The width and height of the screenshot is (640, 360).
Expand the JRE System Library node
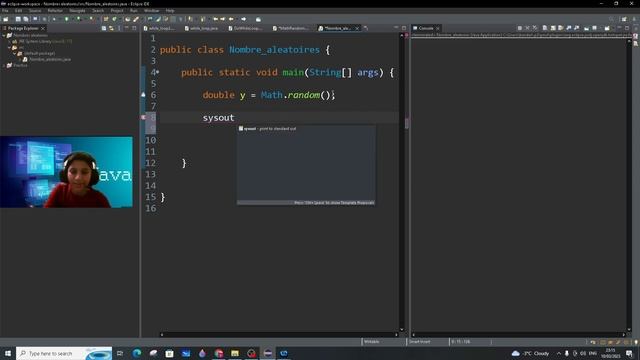coord(9,42)
